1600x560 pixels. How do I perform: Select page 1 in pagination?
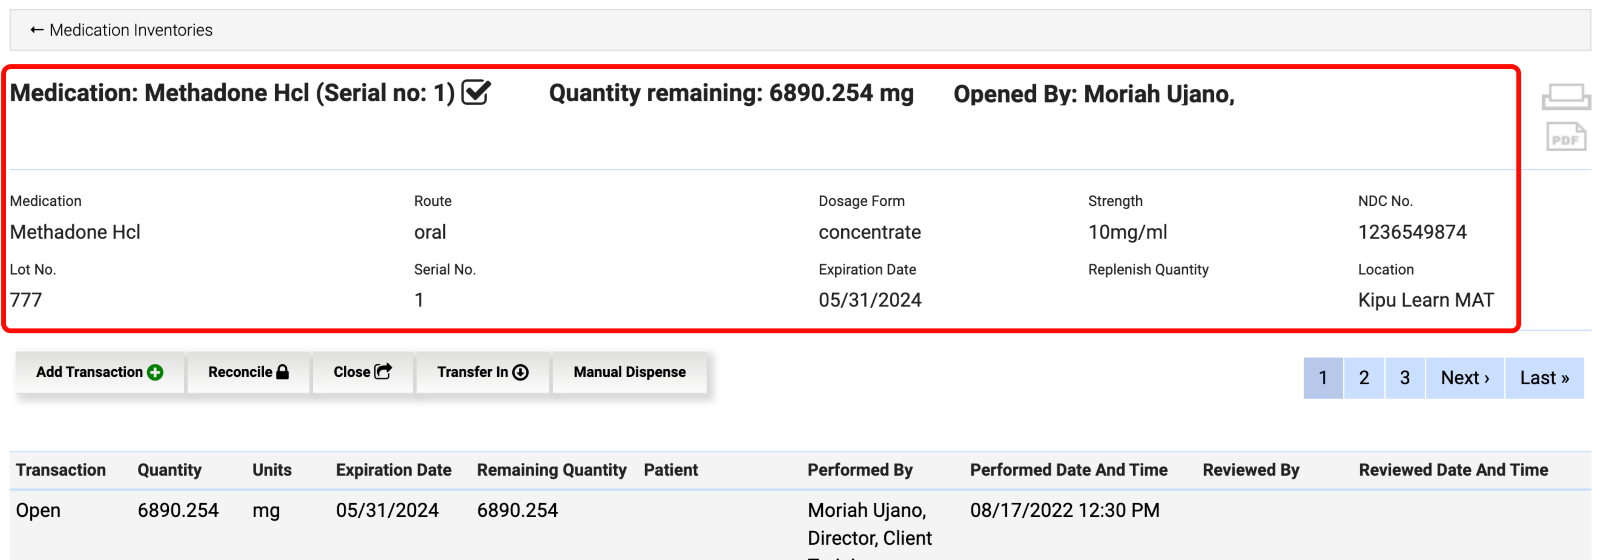click(x=1323, y=378)
